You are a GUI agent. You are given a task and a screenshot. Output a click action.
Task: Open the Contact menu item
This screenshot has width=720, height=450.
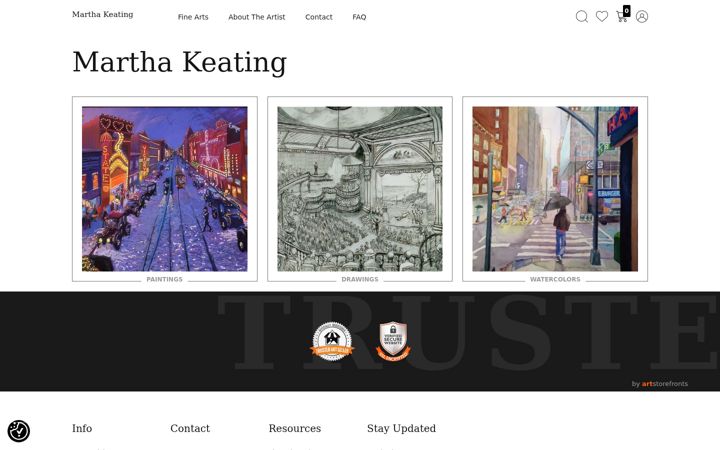319,17
